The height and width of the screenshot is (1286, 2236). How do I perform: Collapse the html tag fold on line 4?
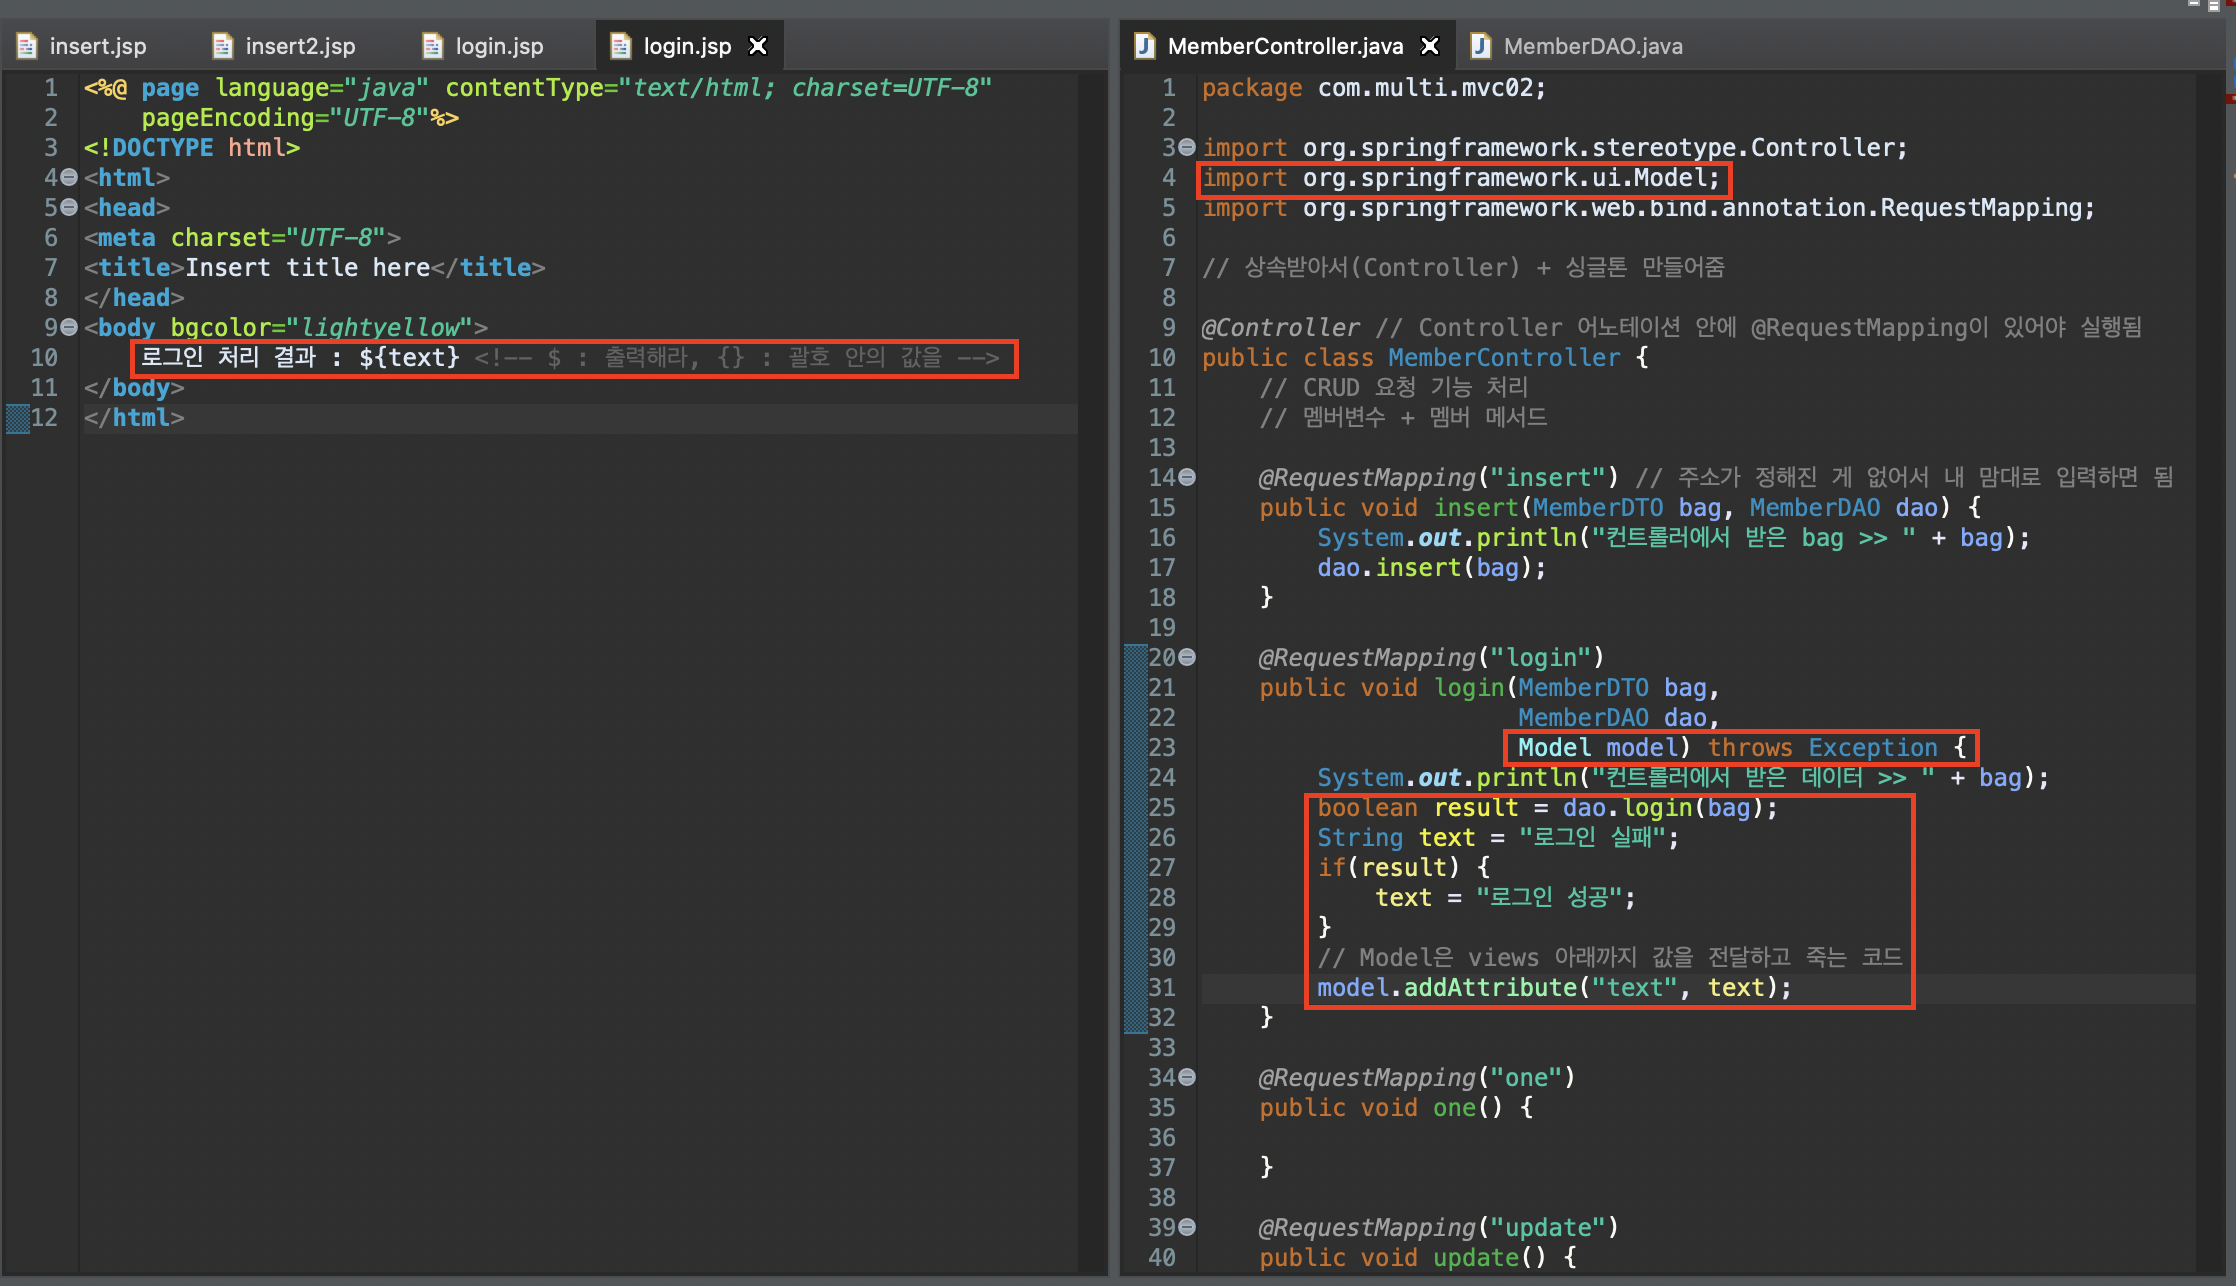(x=69, y=177)
